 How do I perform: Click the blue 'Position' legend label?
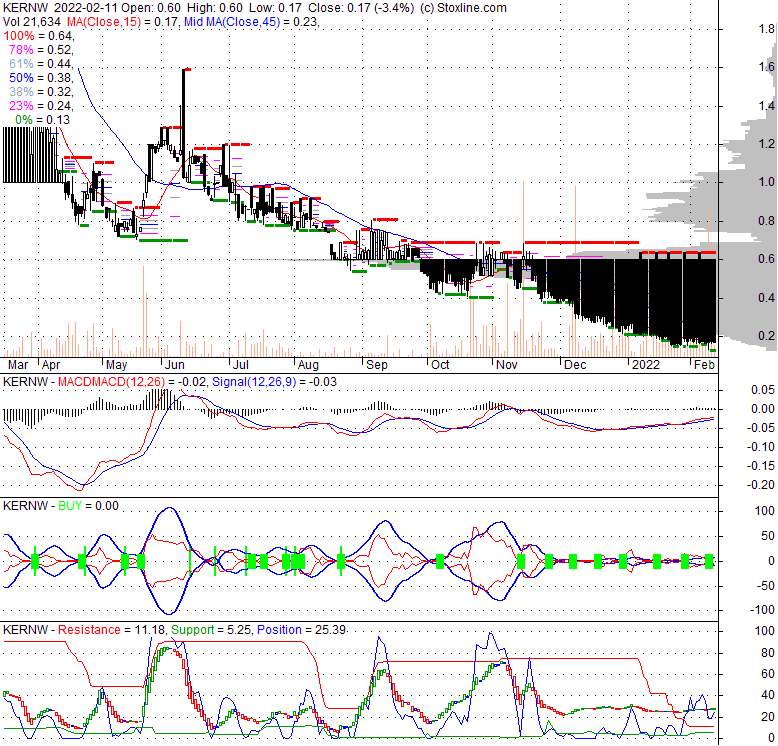coord(279,630)
